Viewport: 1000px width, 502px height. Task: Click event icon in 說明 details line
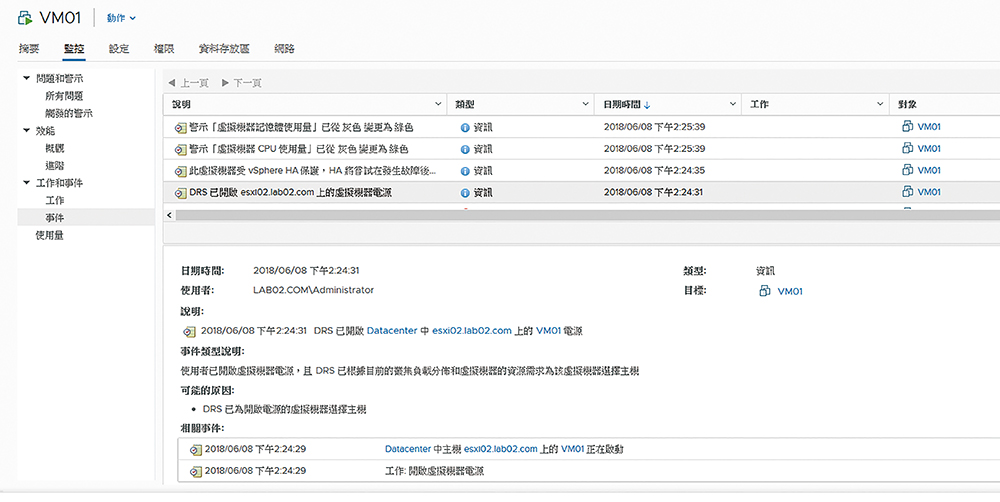pos(189,332)
